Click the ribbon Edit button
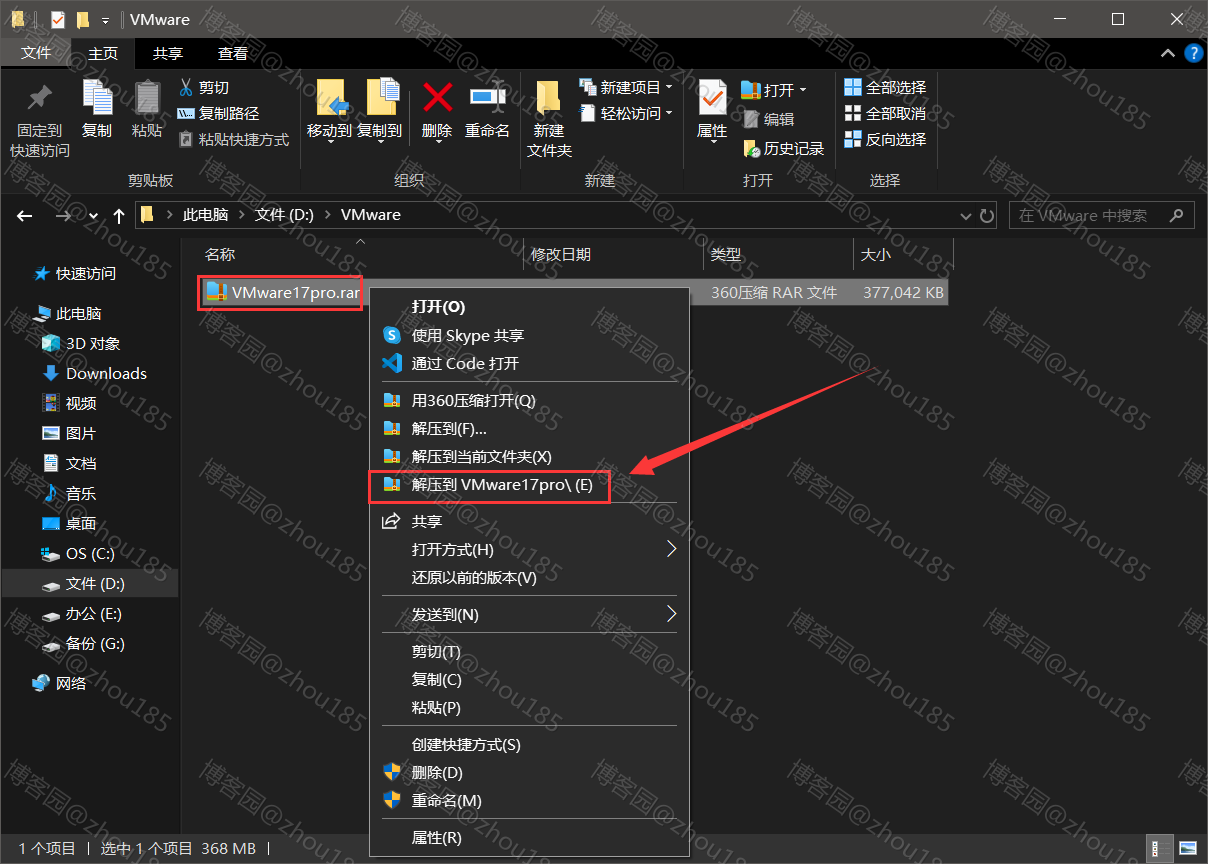 click(x=768, y=119)
